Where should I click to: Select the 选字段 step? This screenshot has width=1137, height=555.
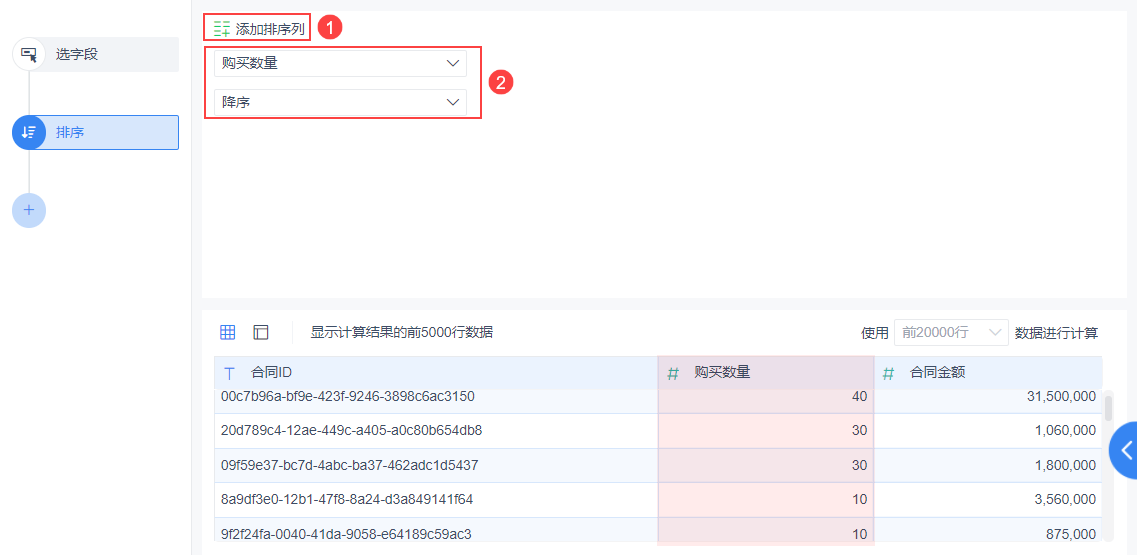[x=96, y=54]
